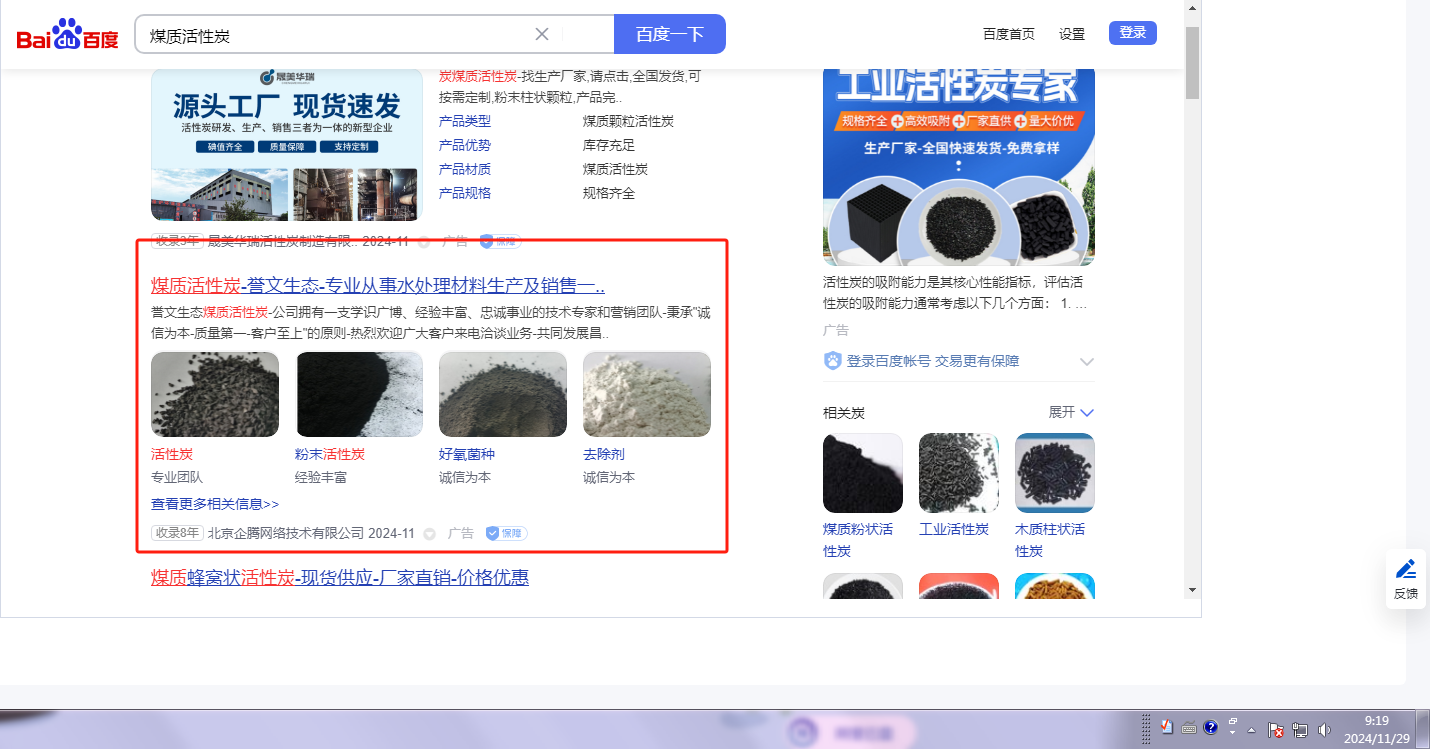Click the restore-windows options tray icon
This screenshot has width=1430, height=749.
point(1233,725)
